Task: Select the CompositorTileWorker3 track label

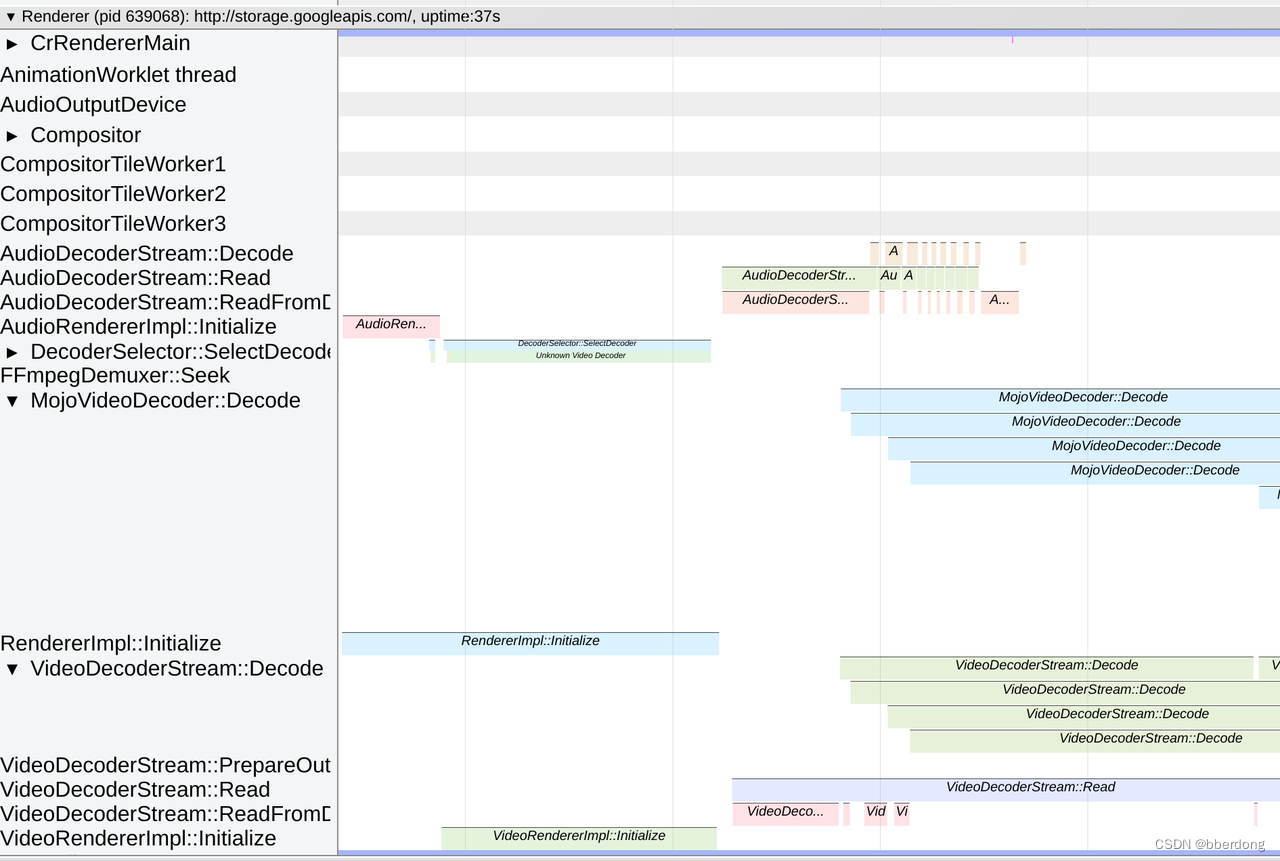Action: pos(113,223)
